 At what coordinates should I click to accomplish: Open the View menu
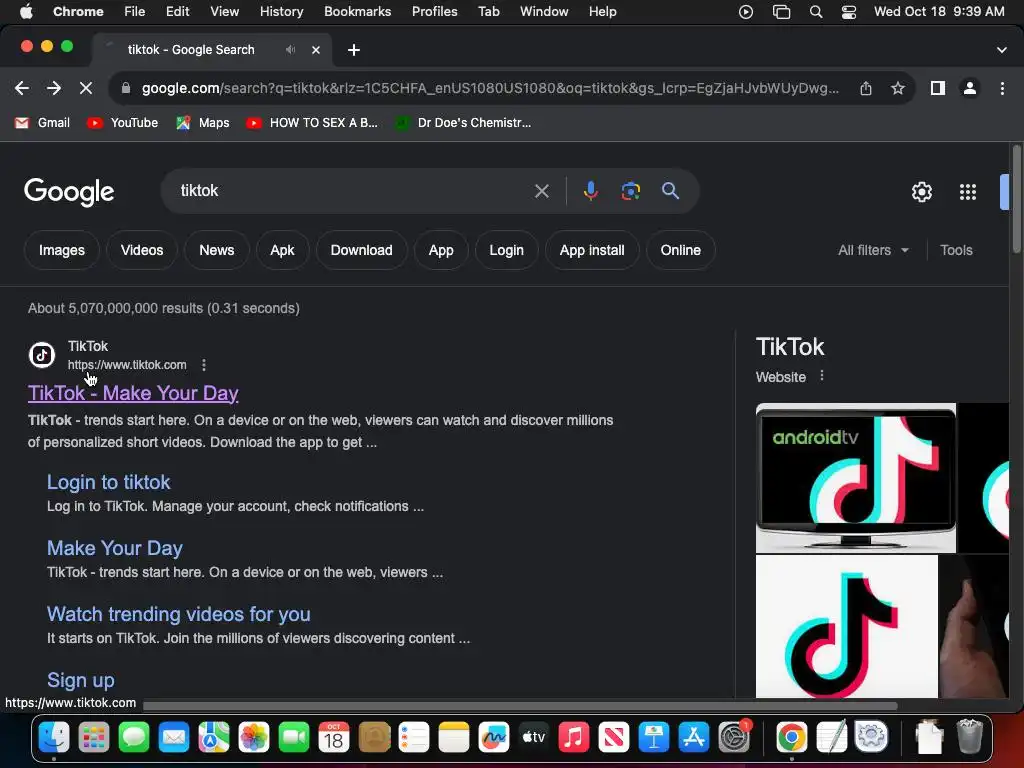pos(224,12)
